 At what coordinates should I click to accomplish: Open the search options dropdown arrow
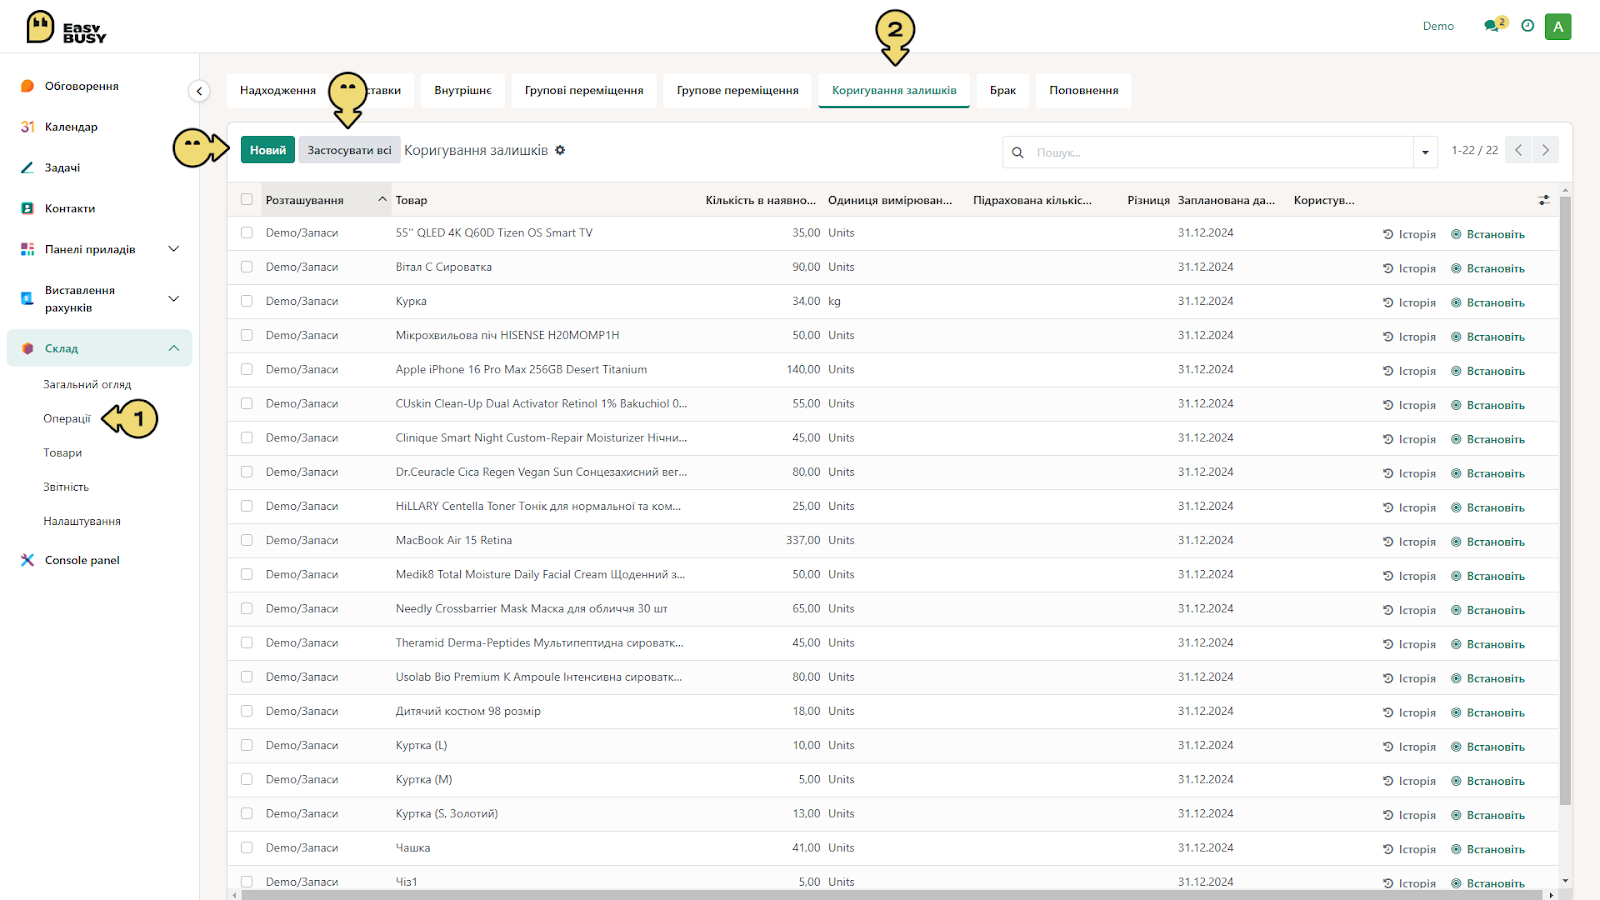click(x=1425, y=153)
